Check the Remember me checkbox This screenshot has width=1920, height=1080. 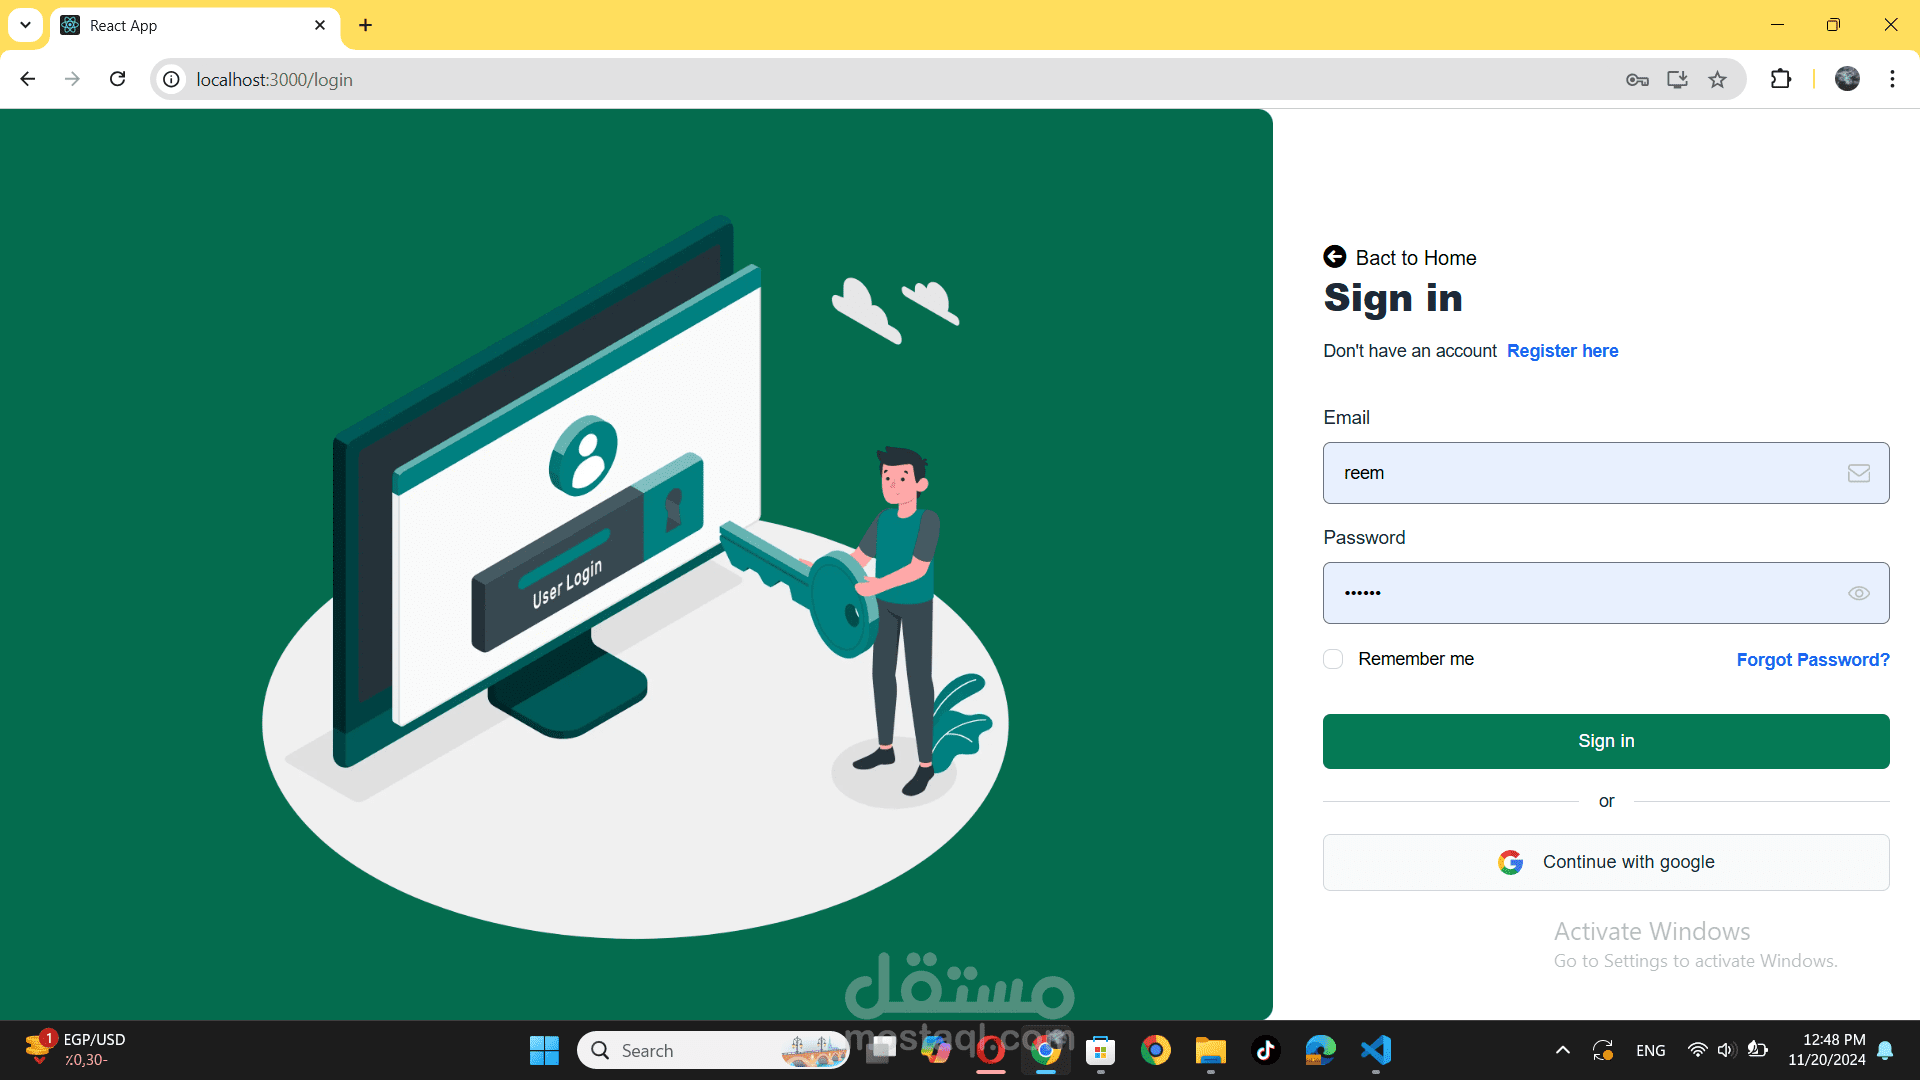(1333, 659)
